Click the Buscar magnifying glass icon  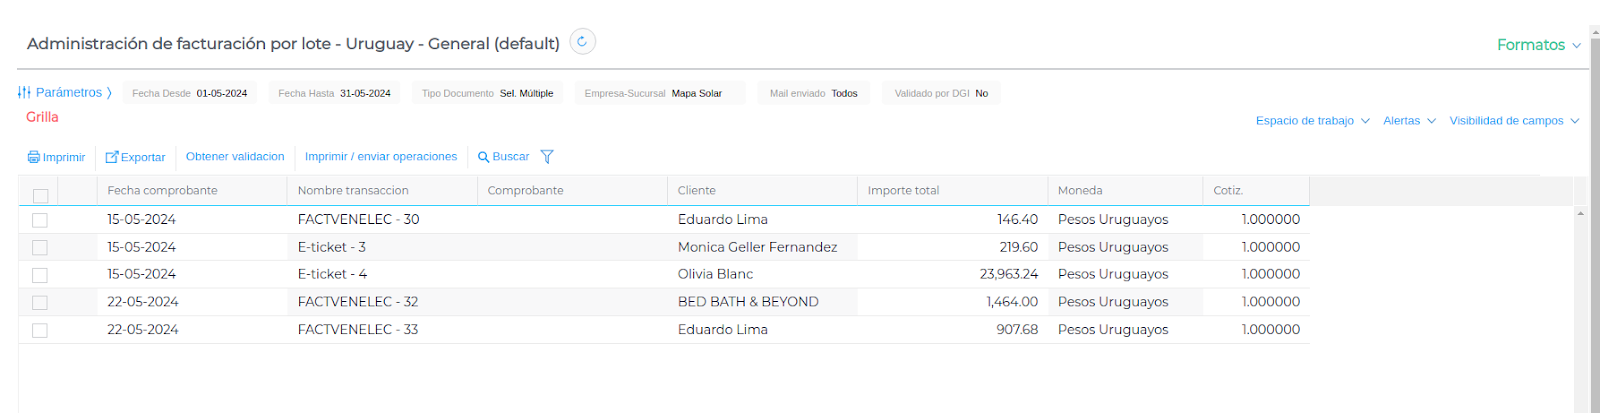(x=483, y=157)
